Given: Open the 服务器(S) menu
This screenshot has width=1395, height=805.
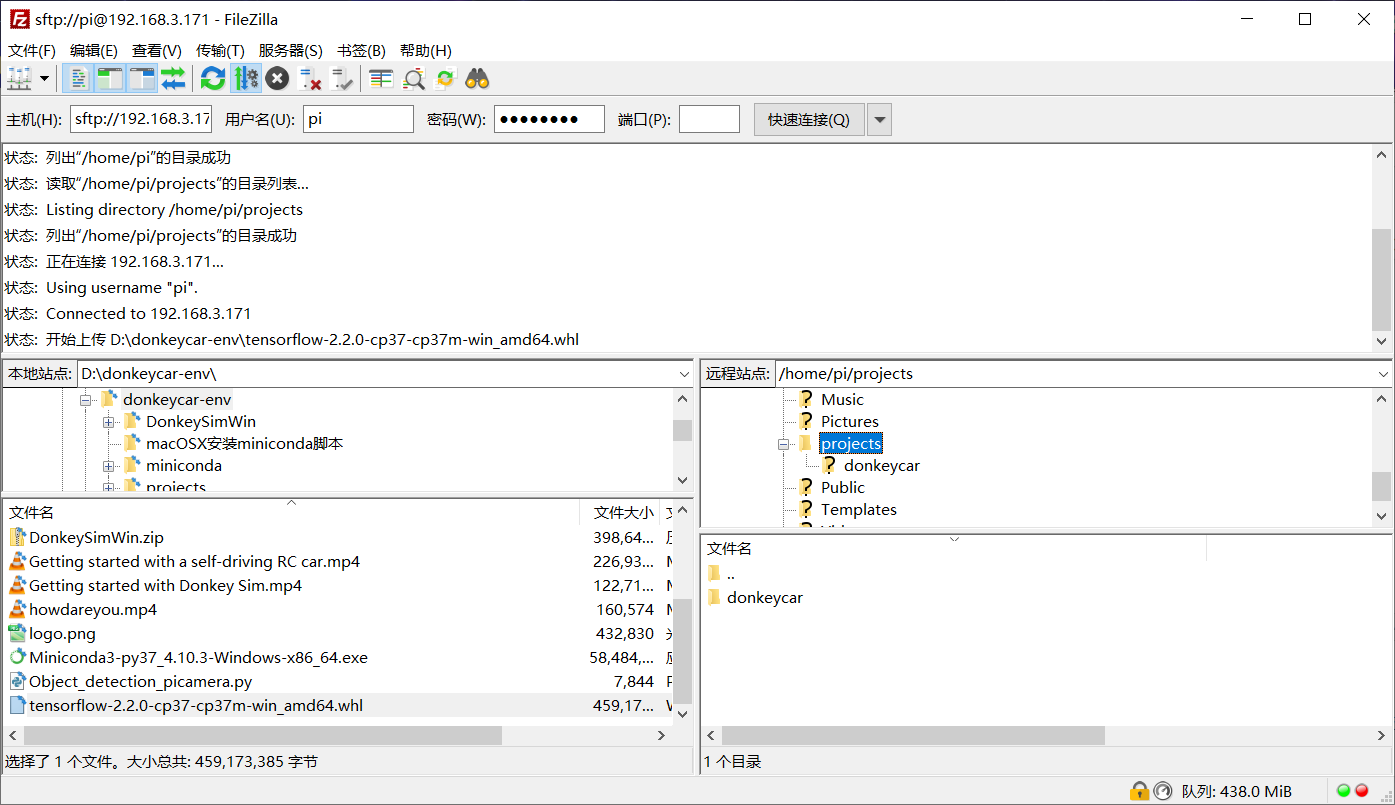Looking at the screenshot, I should click(290, 50).
